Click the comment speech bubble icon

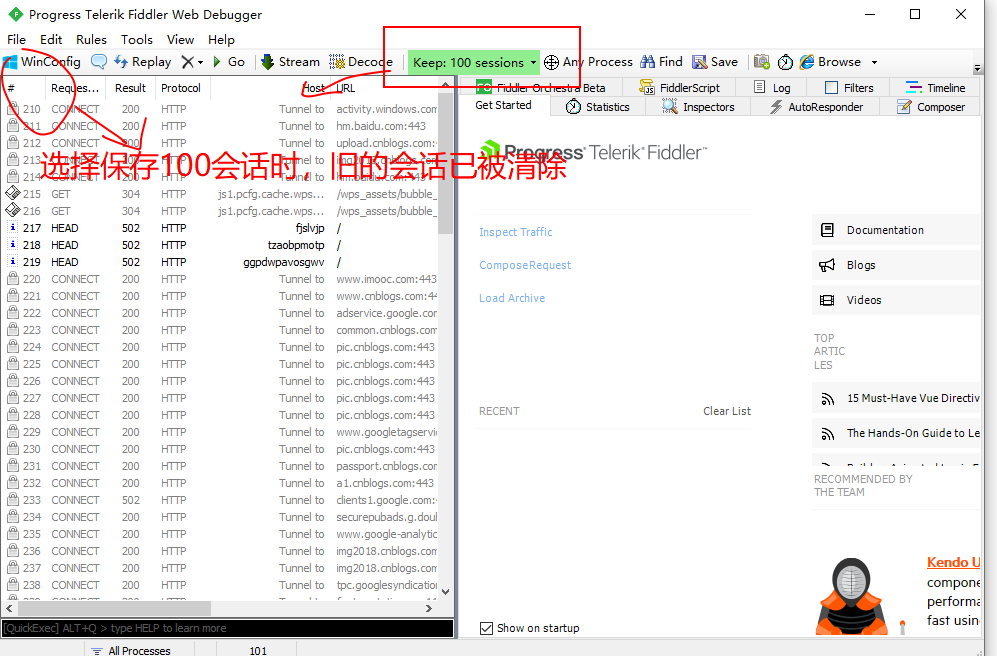[x=99, y=62]
